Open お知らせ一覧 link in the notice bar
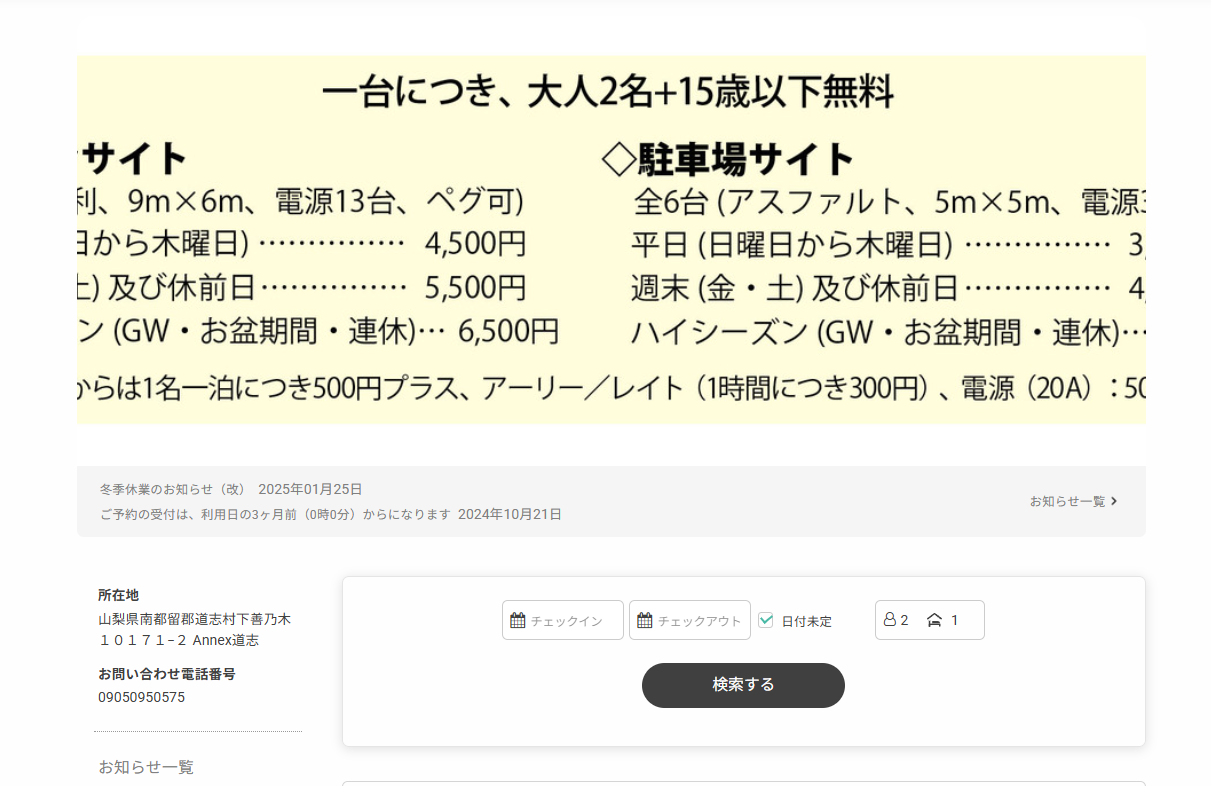The height and width of the screenshot is (786, 1211). click(x=1067, y=501)
